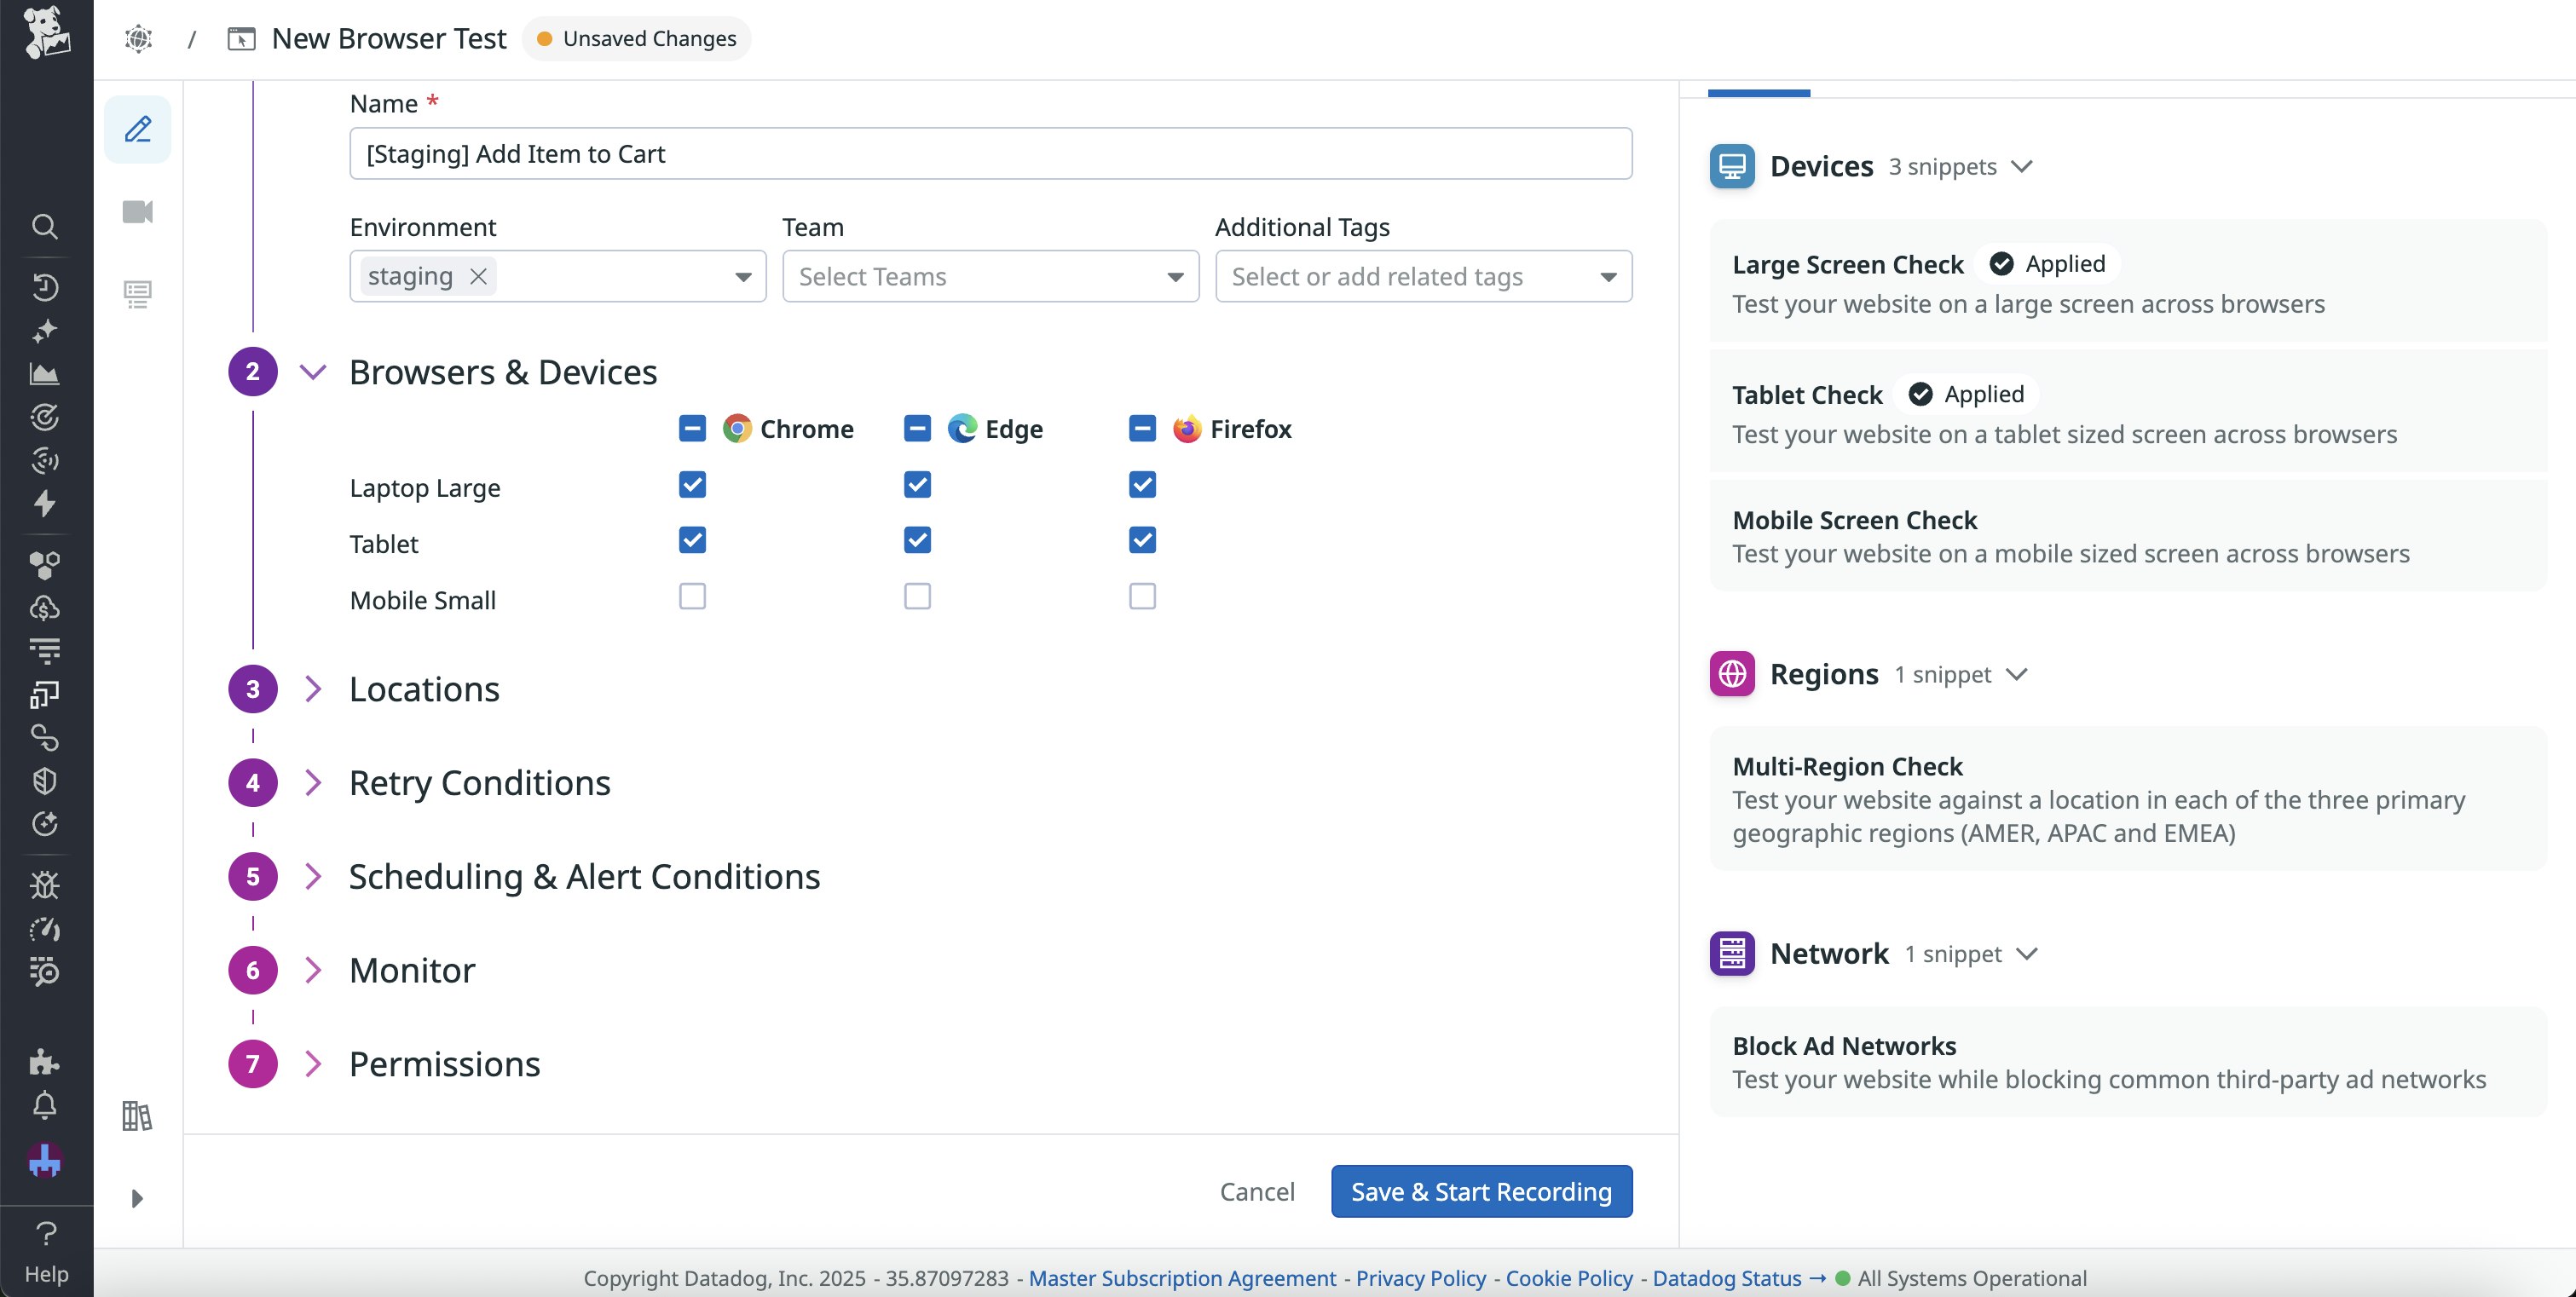The width and height of the screenshot is (2576, 1297).
Task: Click the Bug tracking icon in sidebar
Action: pyautogui.click(x=44, y=885)
